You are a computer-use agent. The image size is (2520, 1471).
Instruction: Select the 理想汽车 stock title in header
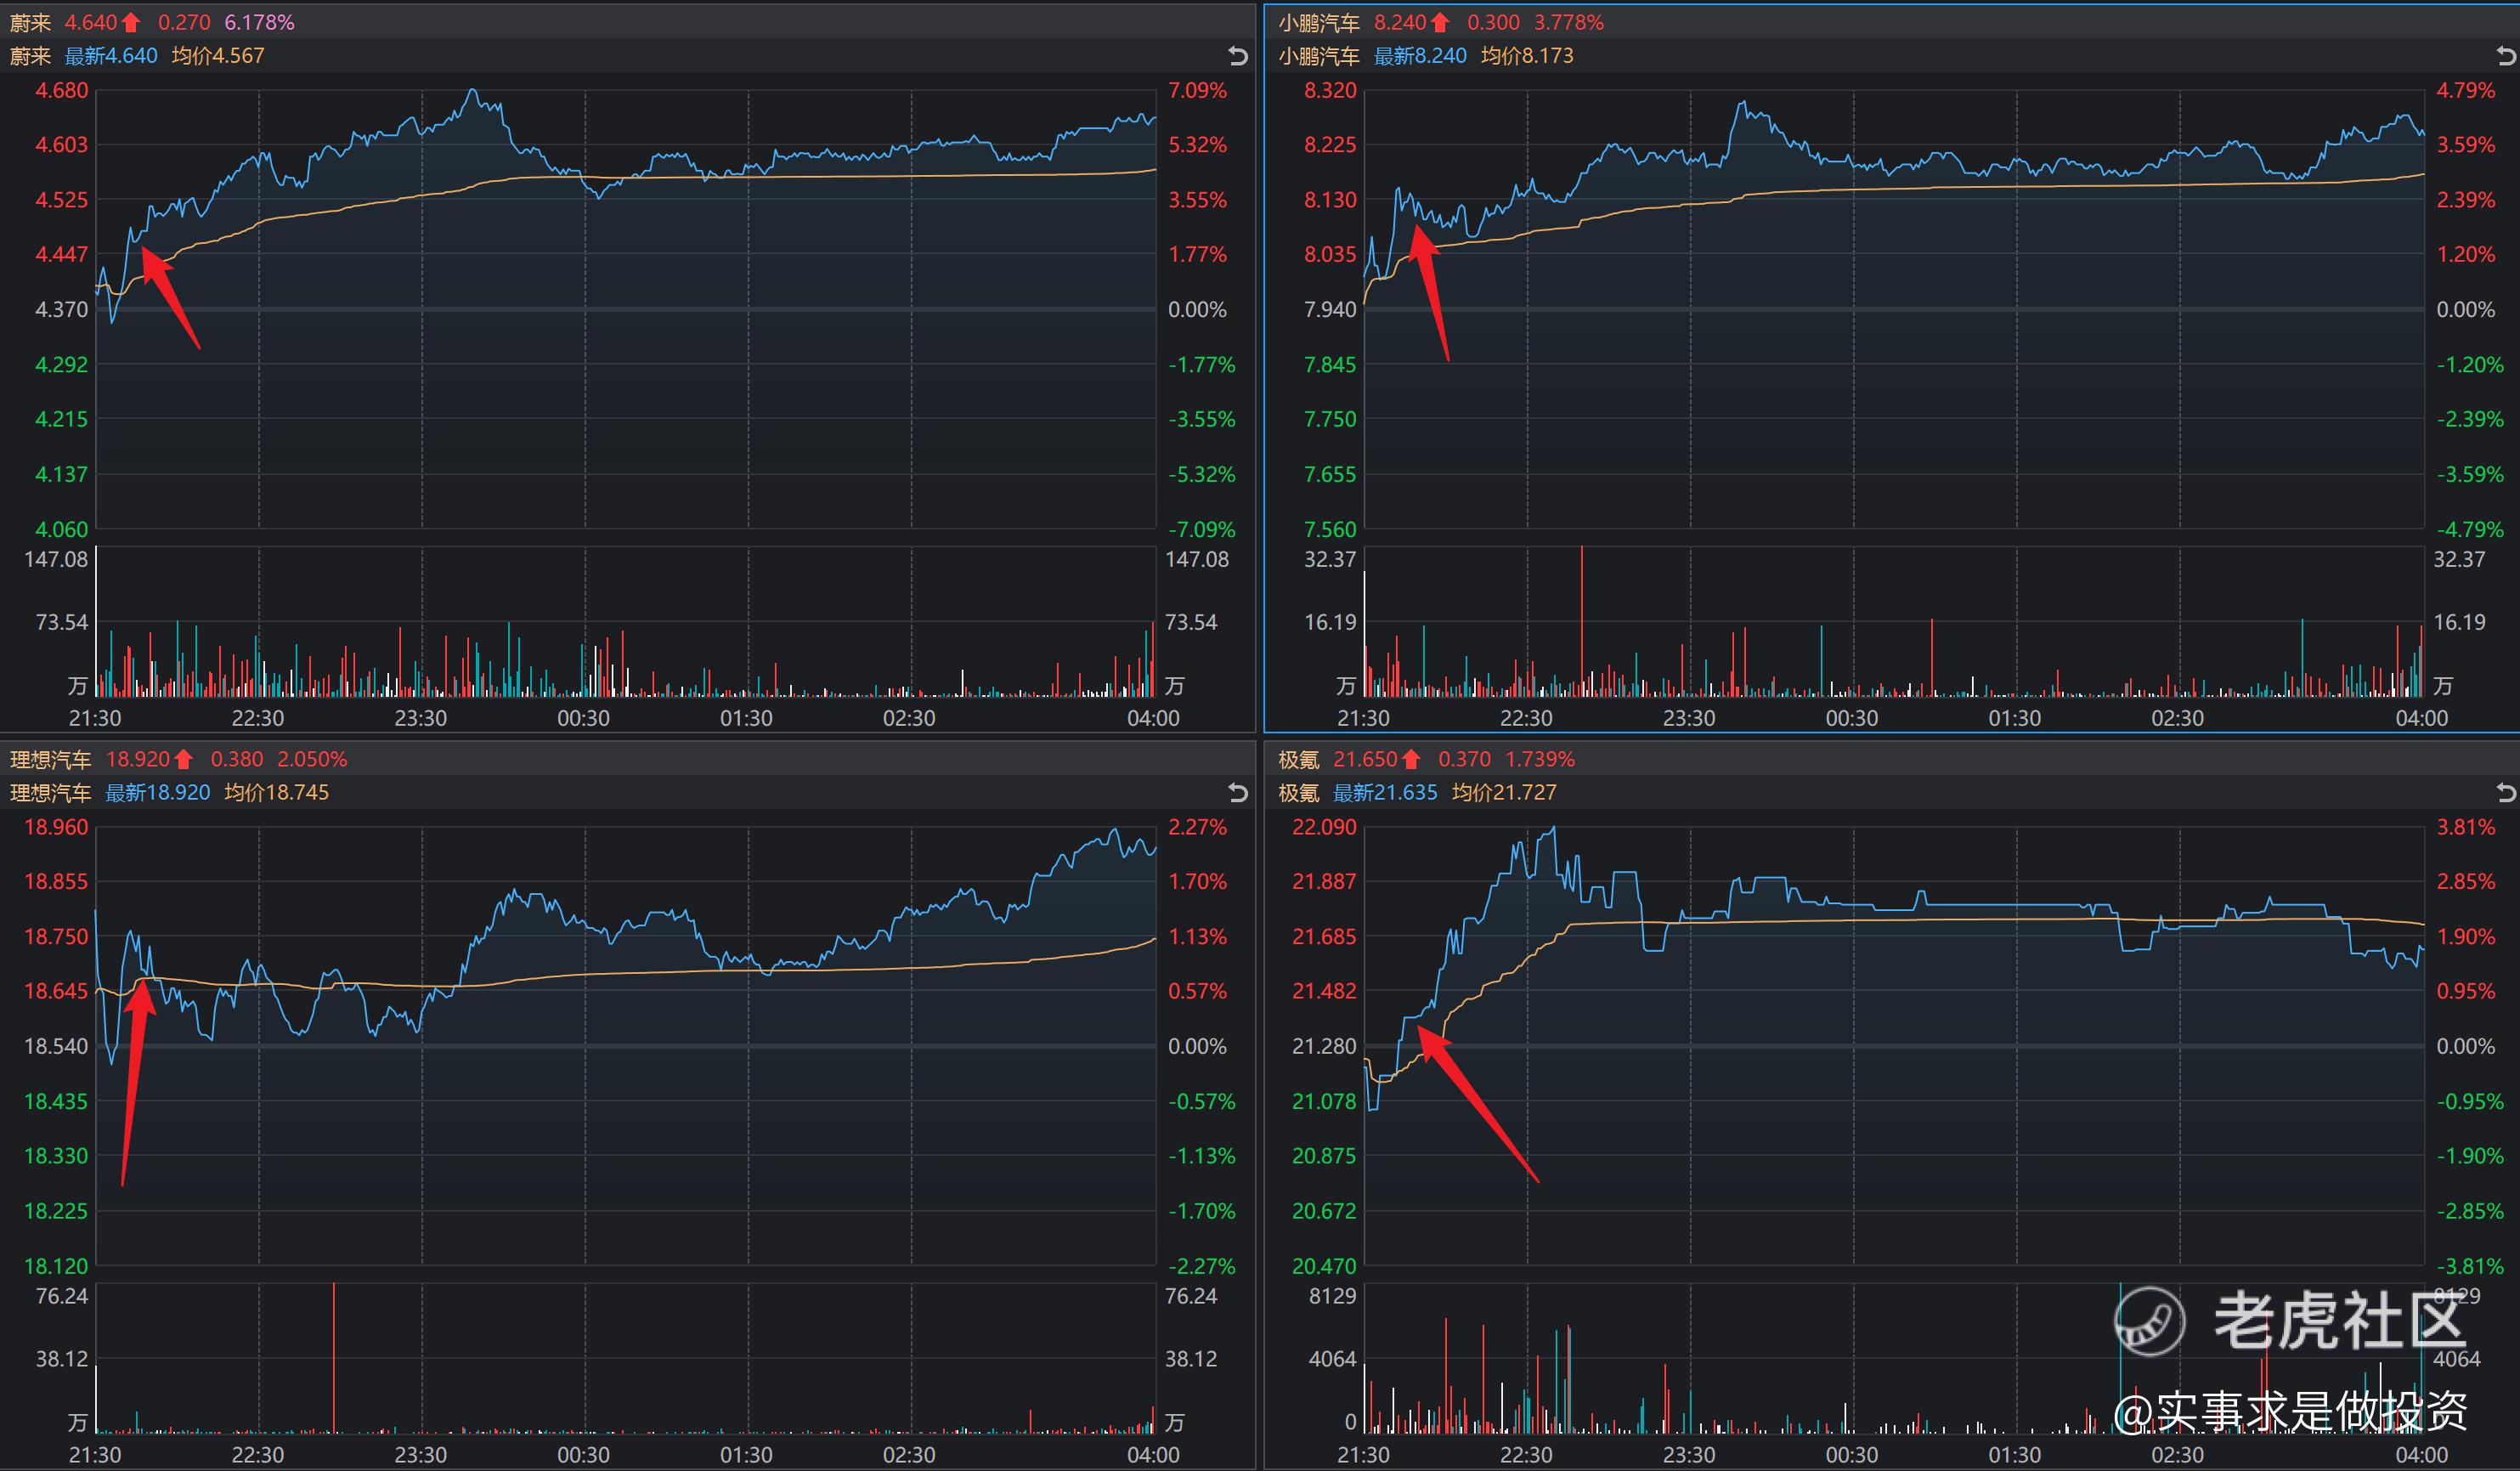50,759
